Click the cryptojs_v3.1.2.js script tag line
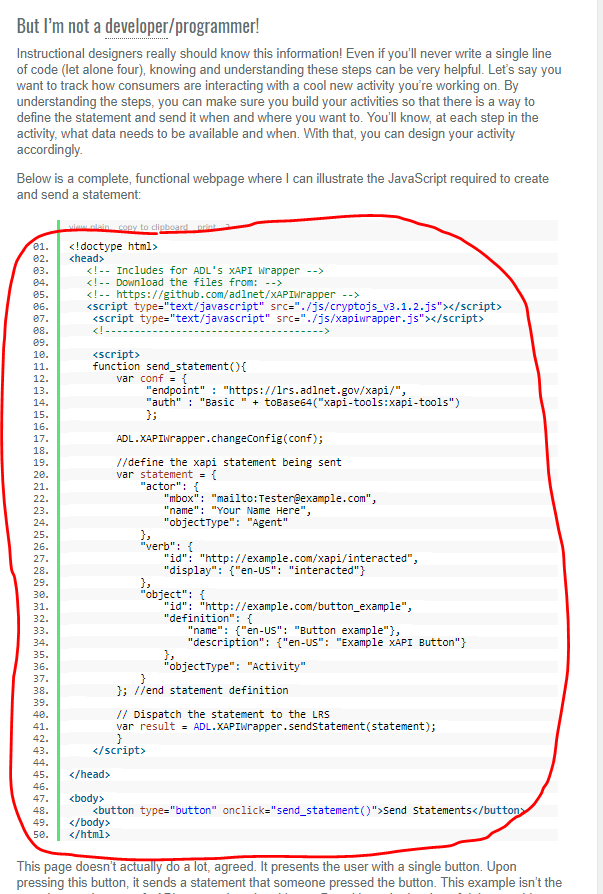This screenshot has width=603, height=894. 294,306
